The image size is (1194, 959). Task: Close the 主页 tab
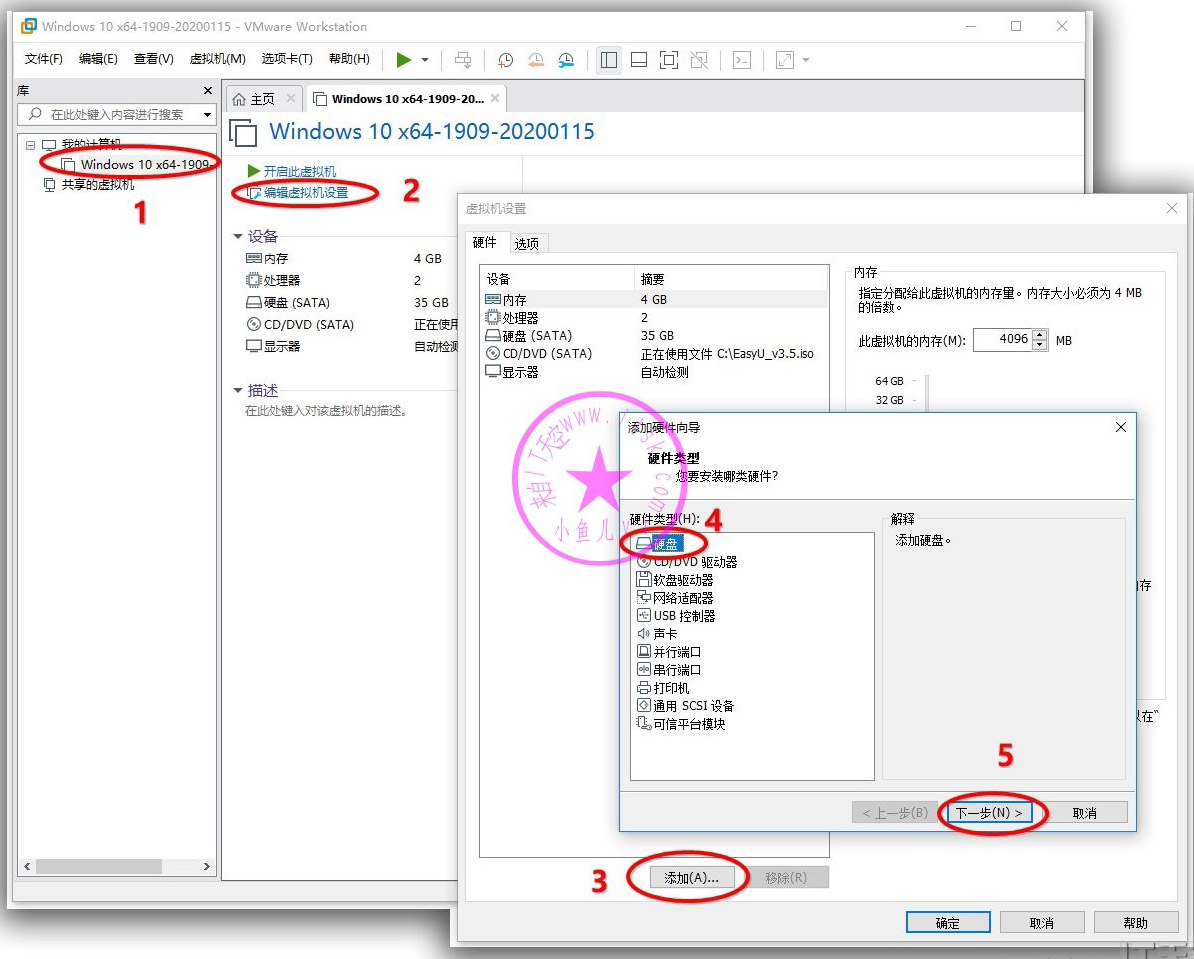291,98
